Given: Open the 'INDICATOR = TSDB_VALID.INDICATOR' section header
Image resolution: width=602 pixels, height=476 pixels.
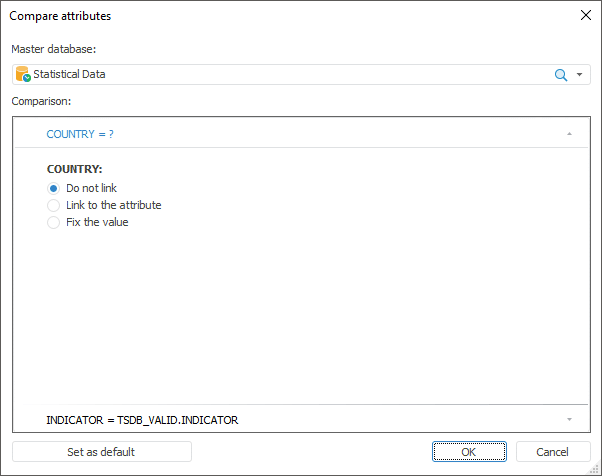Looking at the screenshot, I should [x=142, y=420].
